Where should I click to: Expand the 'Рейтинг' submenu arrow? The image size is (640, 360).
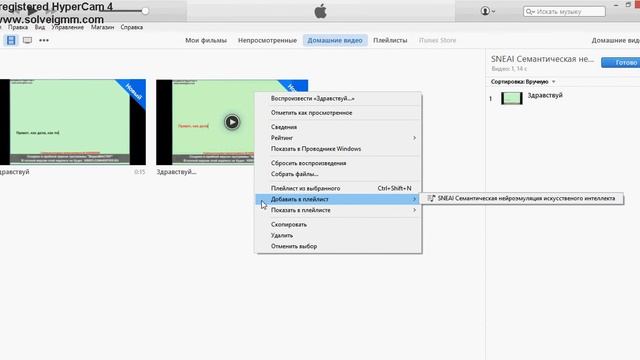pos(414,138)
